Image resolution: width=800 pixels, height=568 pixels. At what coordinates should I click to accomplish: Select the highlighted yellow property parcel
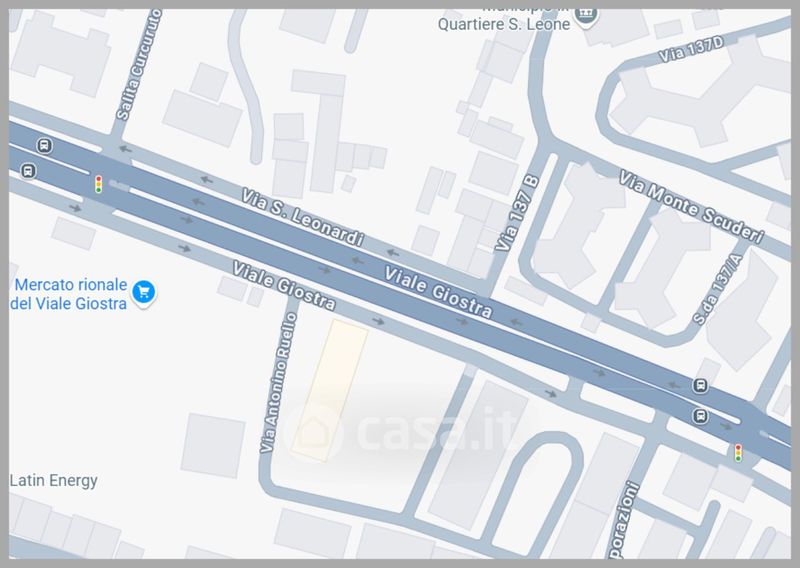coord(330,391)
